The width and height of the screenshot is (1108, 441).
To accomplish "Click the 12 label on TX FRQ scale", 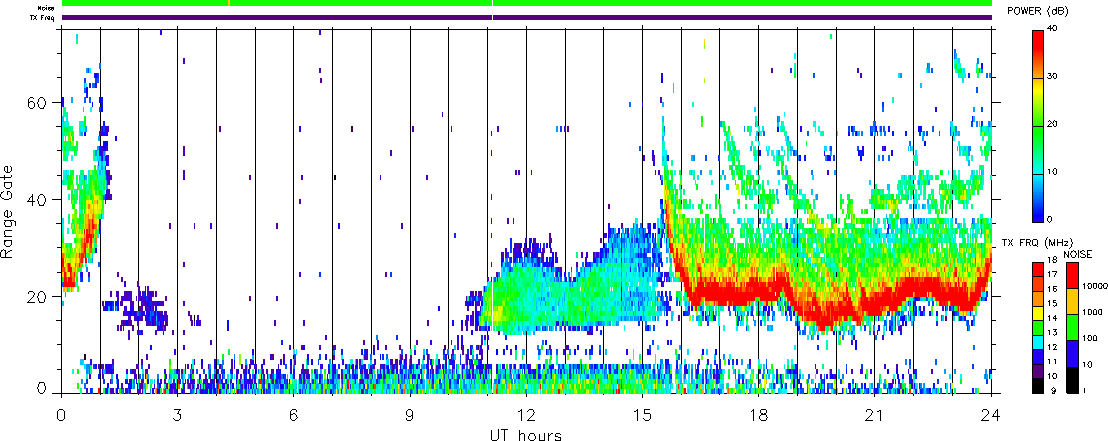I will (1052, 347).
